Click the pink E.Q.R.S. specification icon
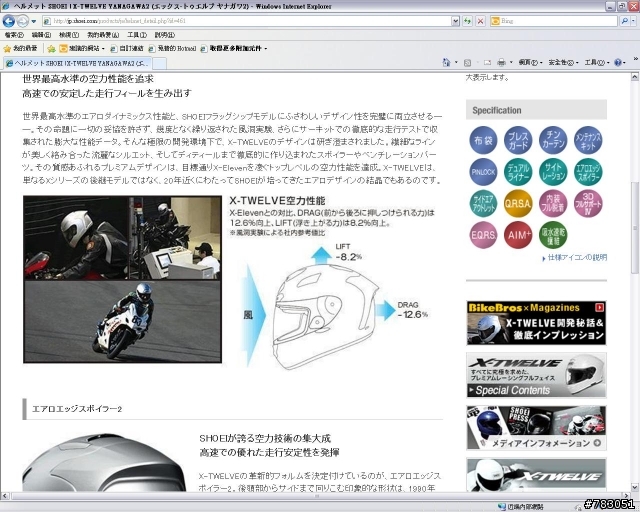The height and width of the screenshot is (512, 640). pyautogui.click(x=483, y=235)
